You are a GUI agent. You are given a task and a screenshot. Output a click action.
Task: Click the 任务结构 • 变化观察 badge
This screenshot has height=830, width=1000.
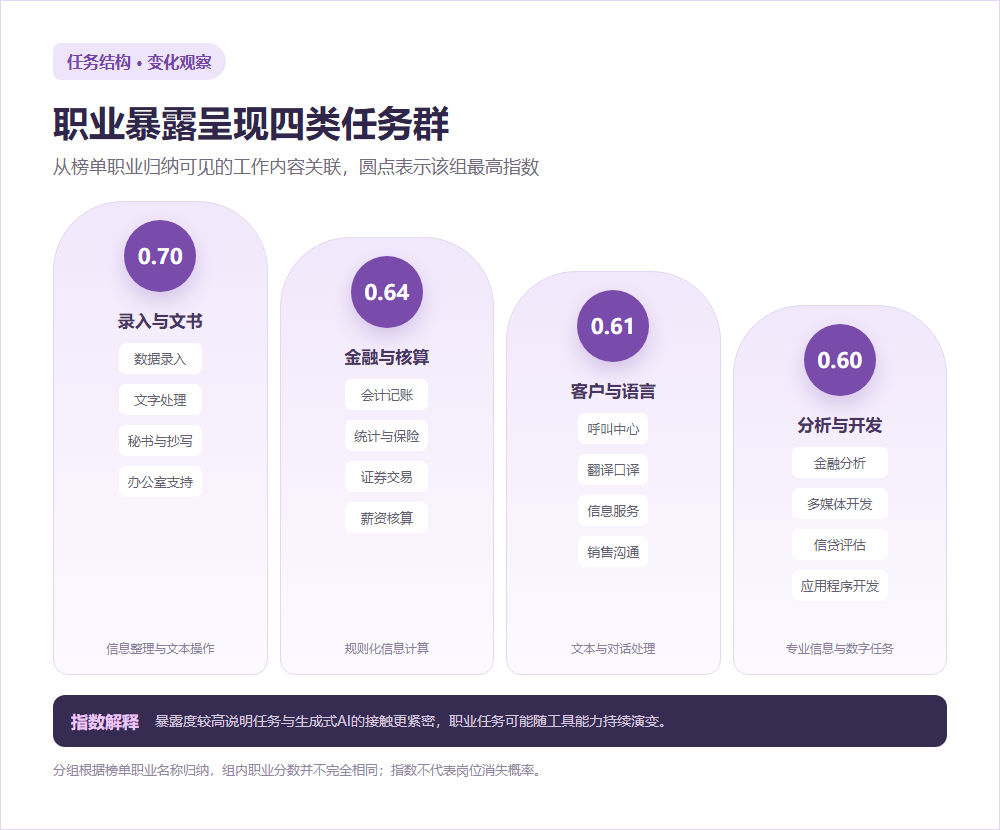pyautogui.click(x=139, y=62)
